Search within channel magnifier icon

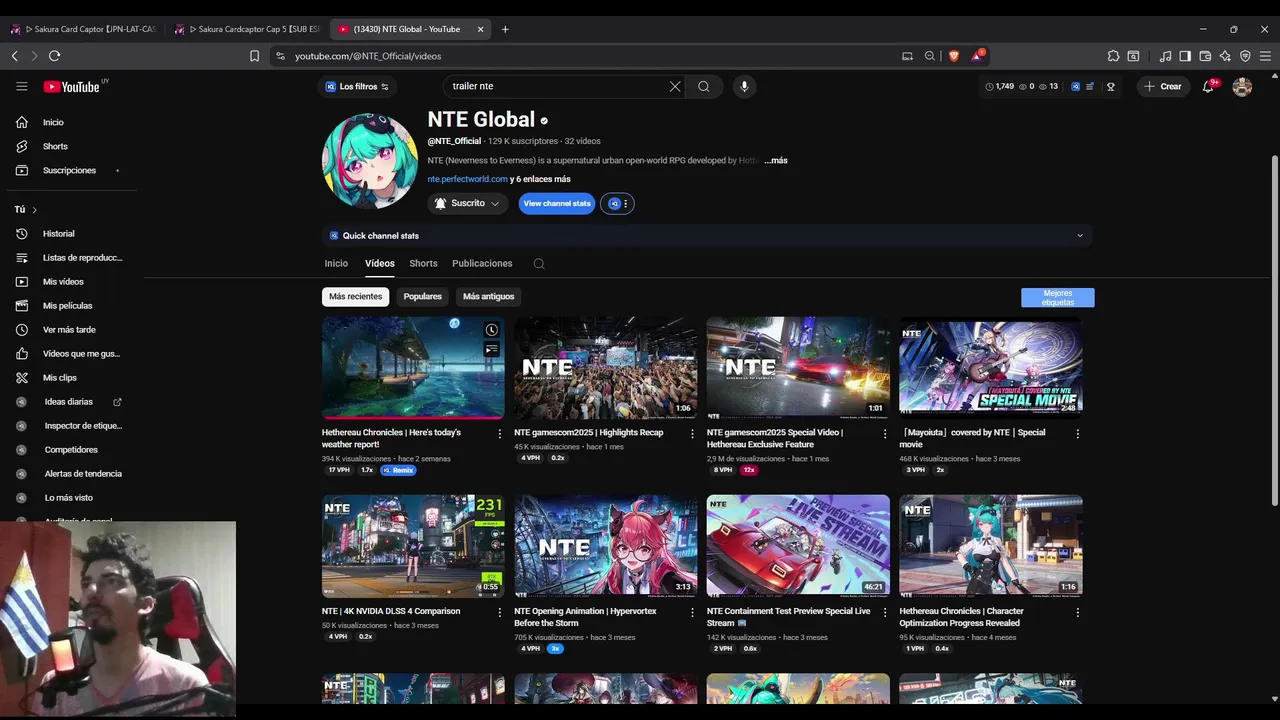coord(539,264)
